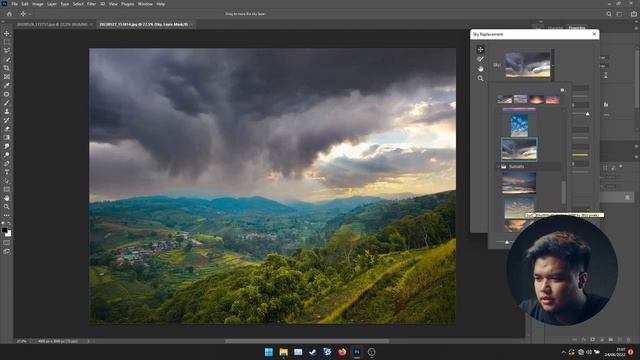Select the Dodge tool
Screen dimensions: 640x360
7,155
